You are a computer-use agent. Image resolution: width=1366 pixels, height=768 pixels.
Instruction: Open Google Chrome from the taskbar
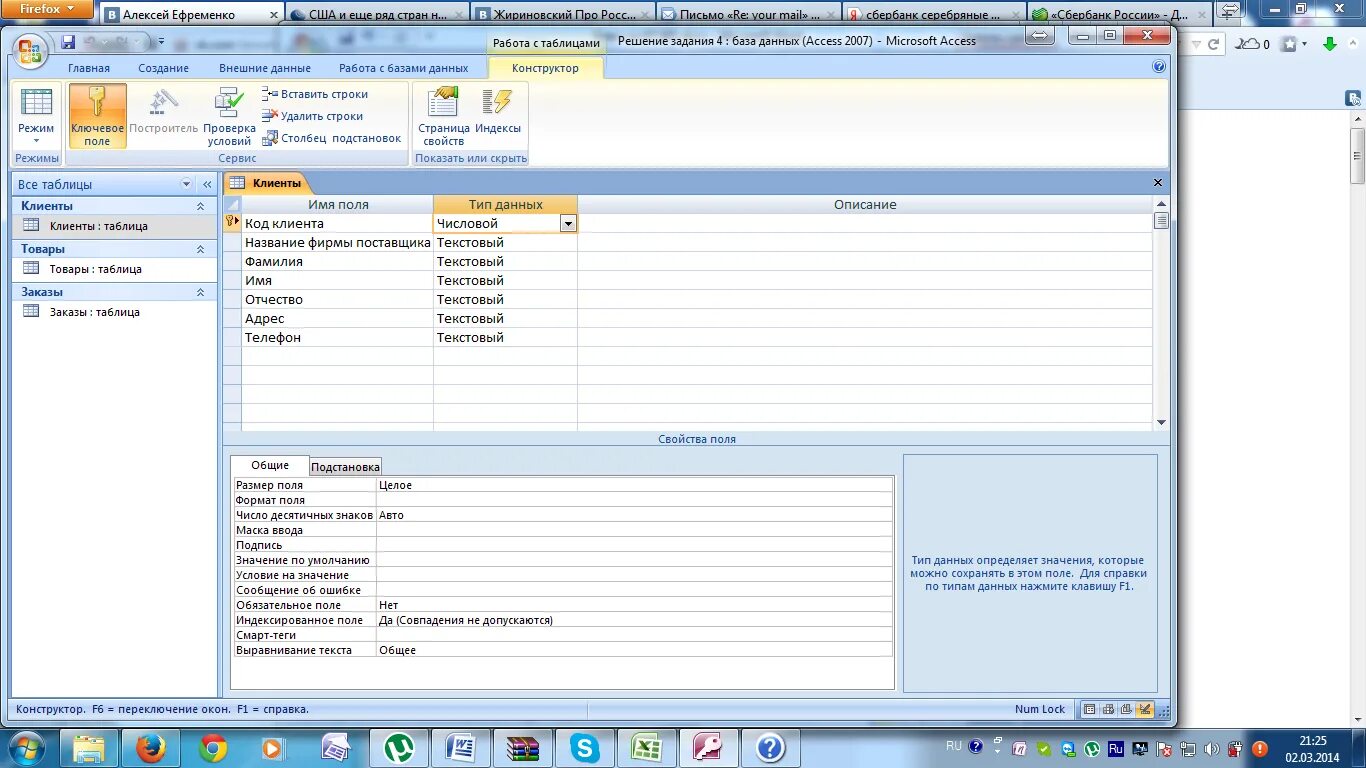[212, 748]
